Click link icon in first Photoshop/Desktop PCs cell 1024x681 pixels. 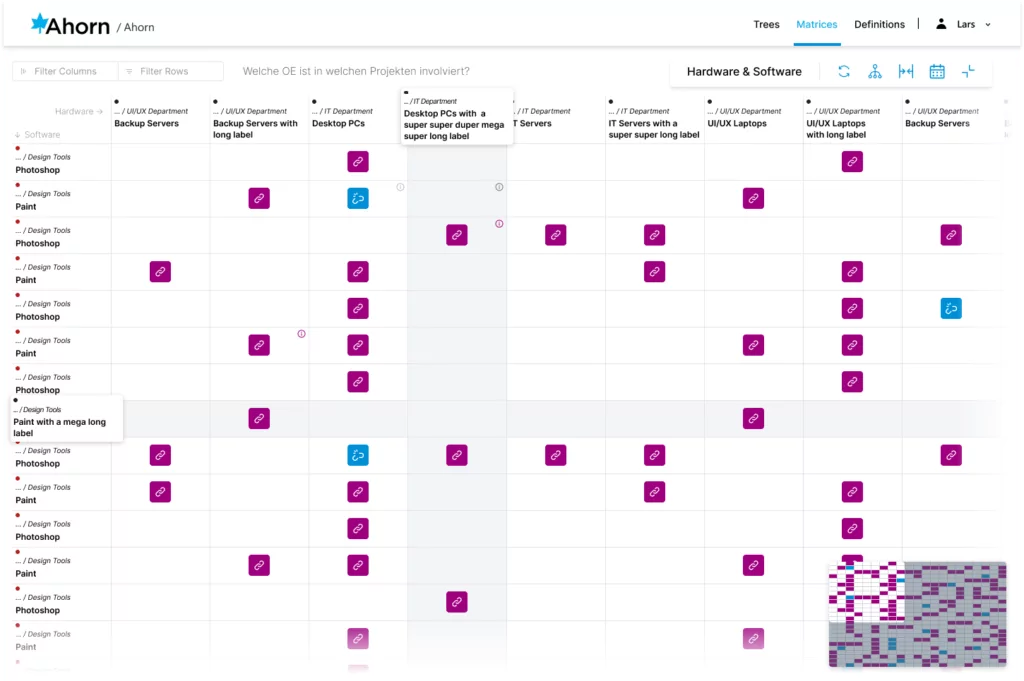click(x=358, y=161)
